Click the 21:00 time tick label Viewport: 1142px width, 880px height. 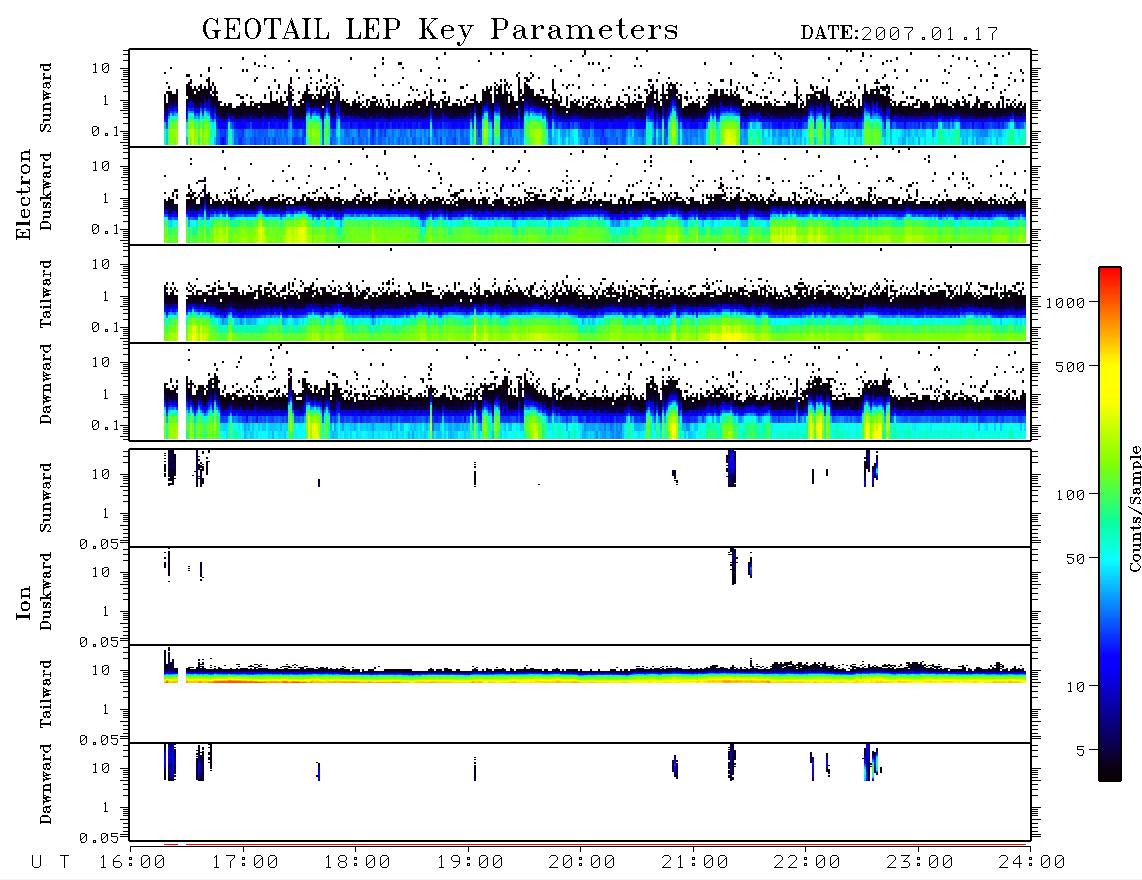695,863
